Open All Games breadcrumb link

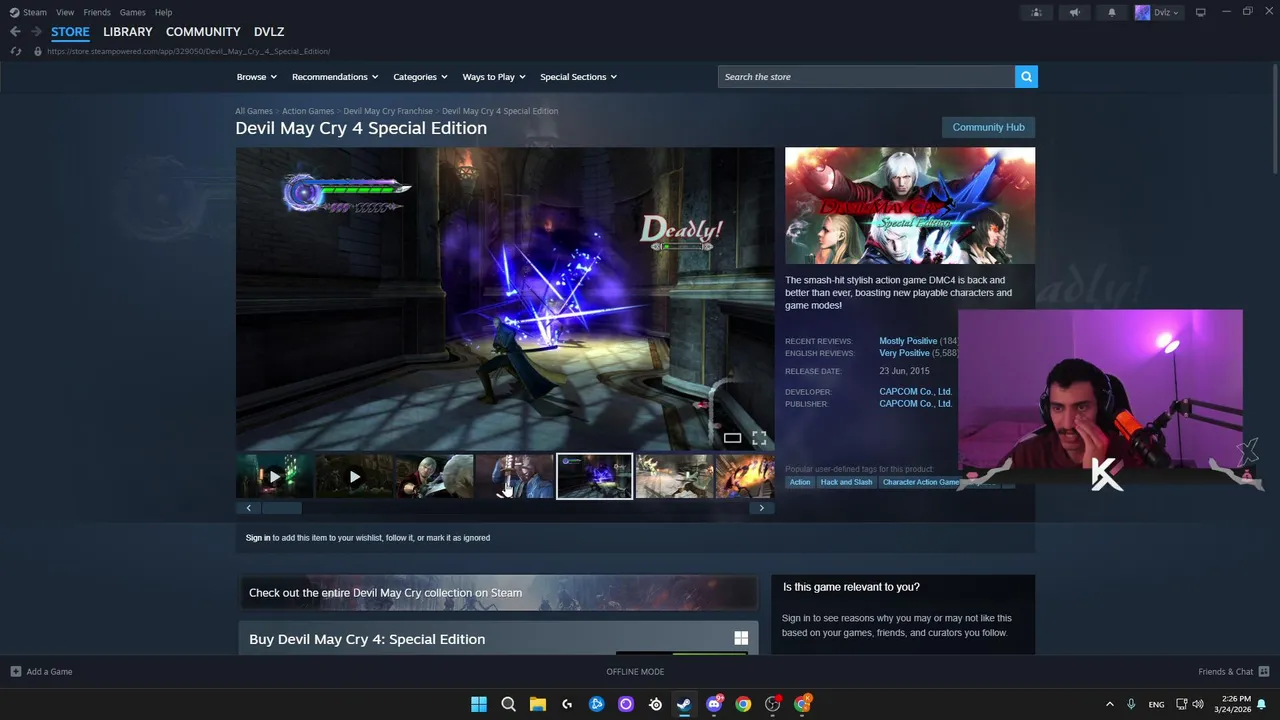pos(254,111)
